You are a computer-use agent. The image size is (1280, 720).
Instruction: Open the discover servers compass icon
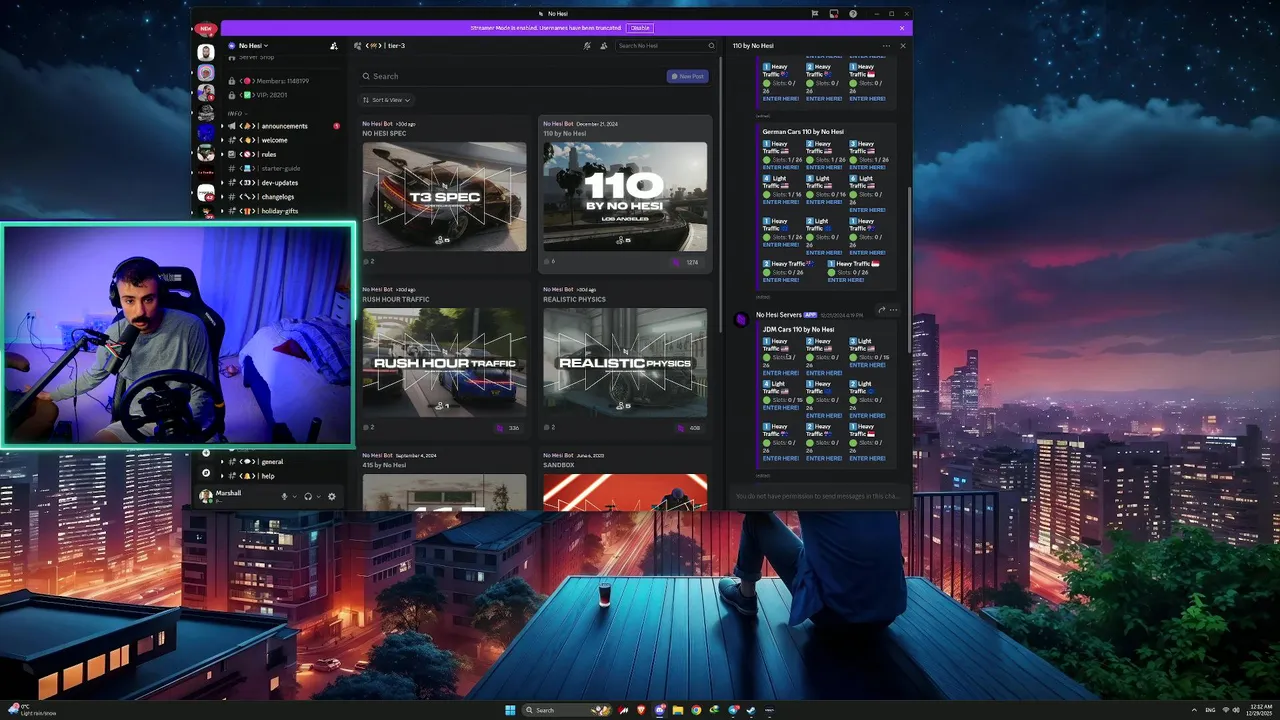point(206,473)
